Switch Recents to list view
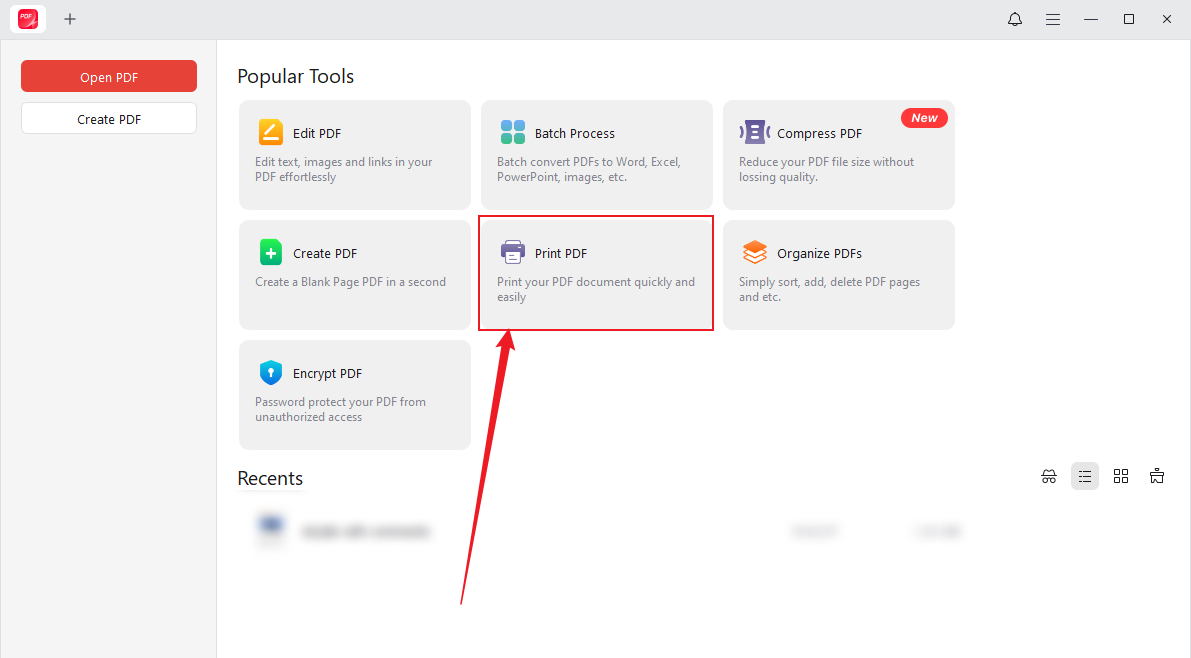1191x658 pixels. pos(1085,477)
